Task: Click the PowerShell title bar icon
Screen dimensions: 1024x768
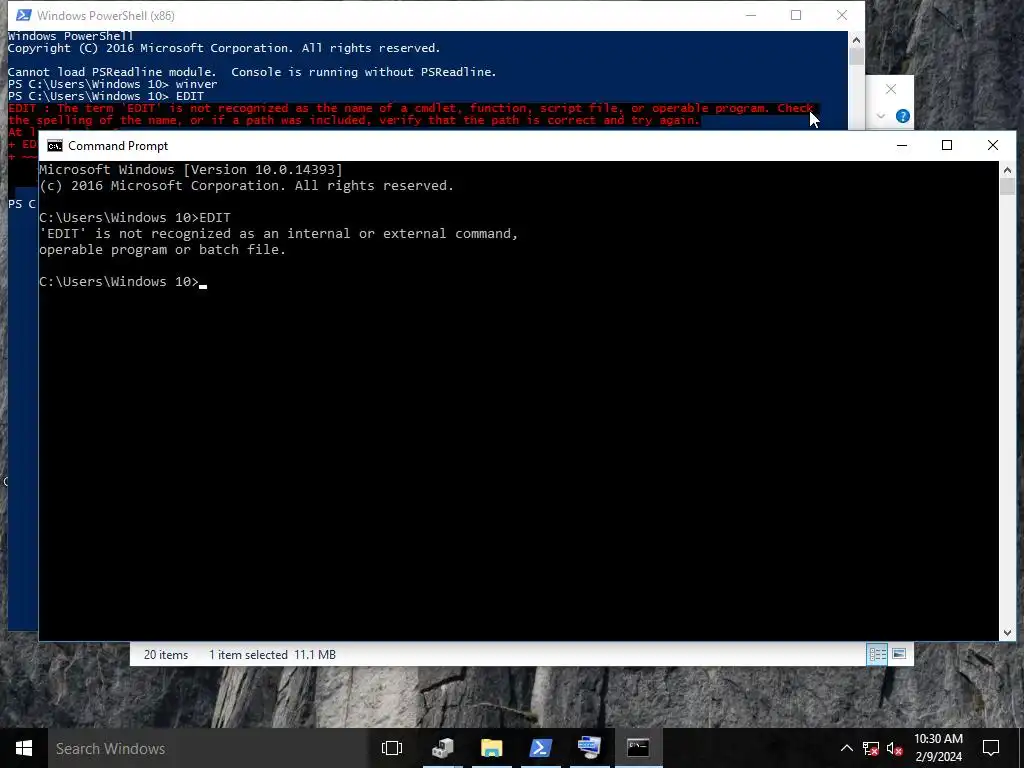Action: coord(24,15)
